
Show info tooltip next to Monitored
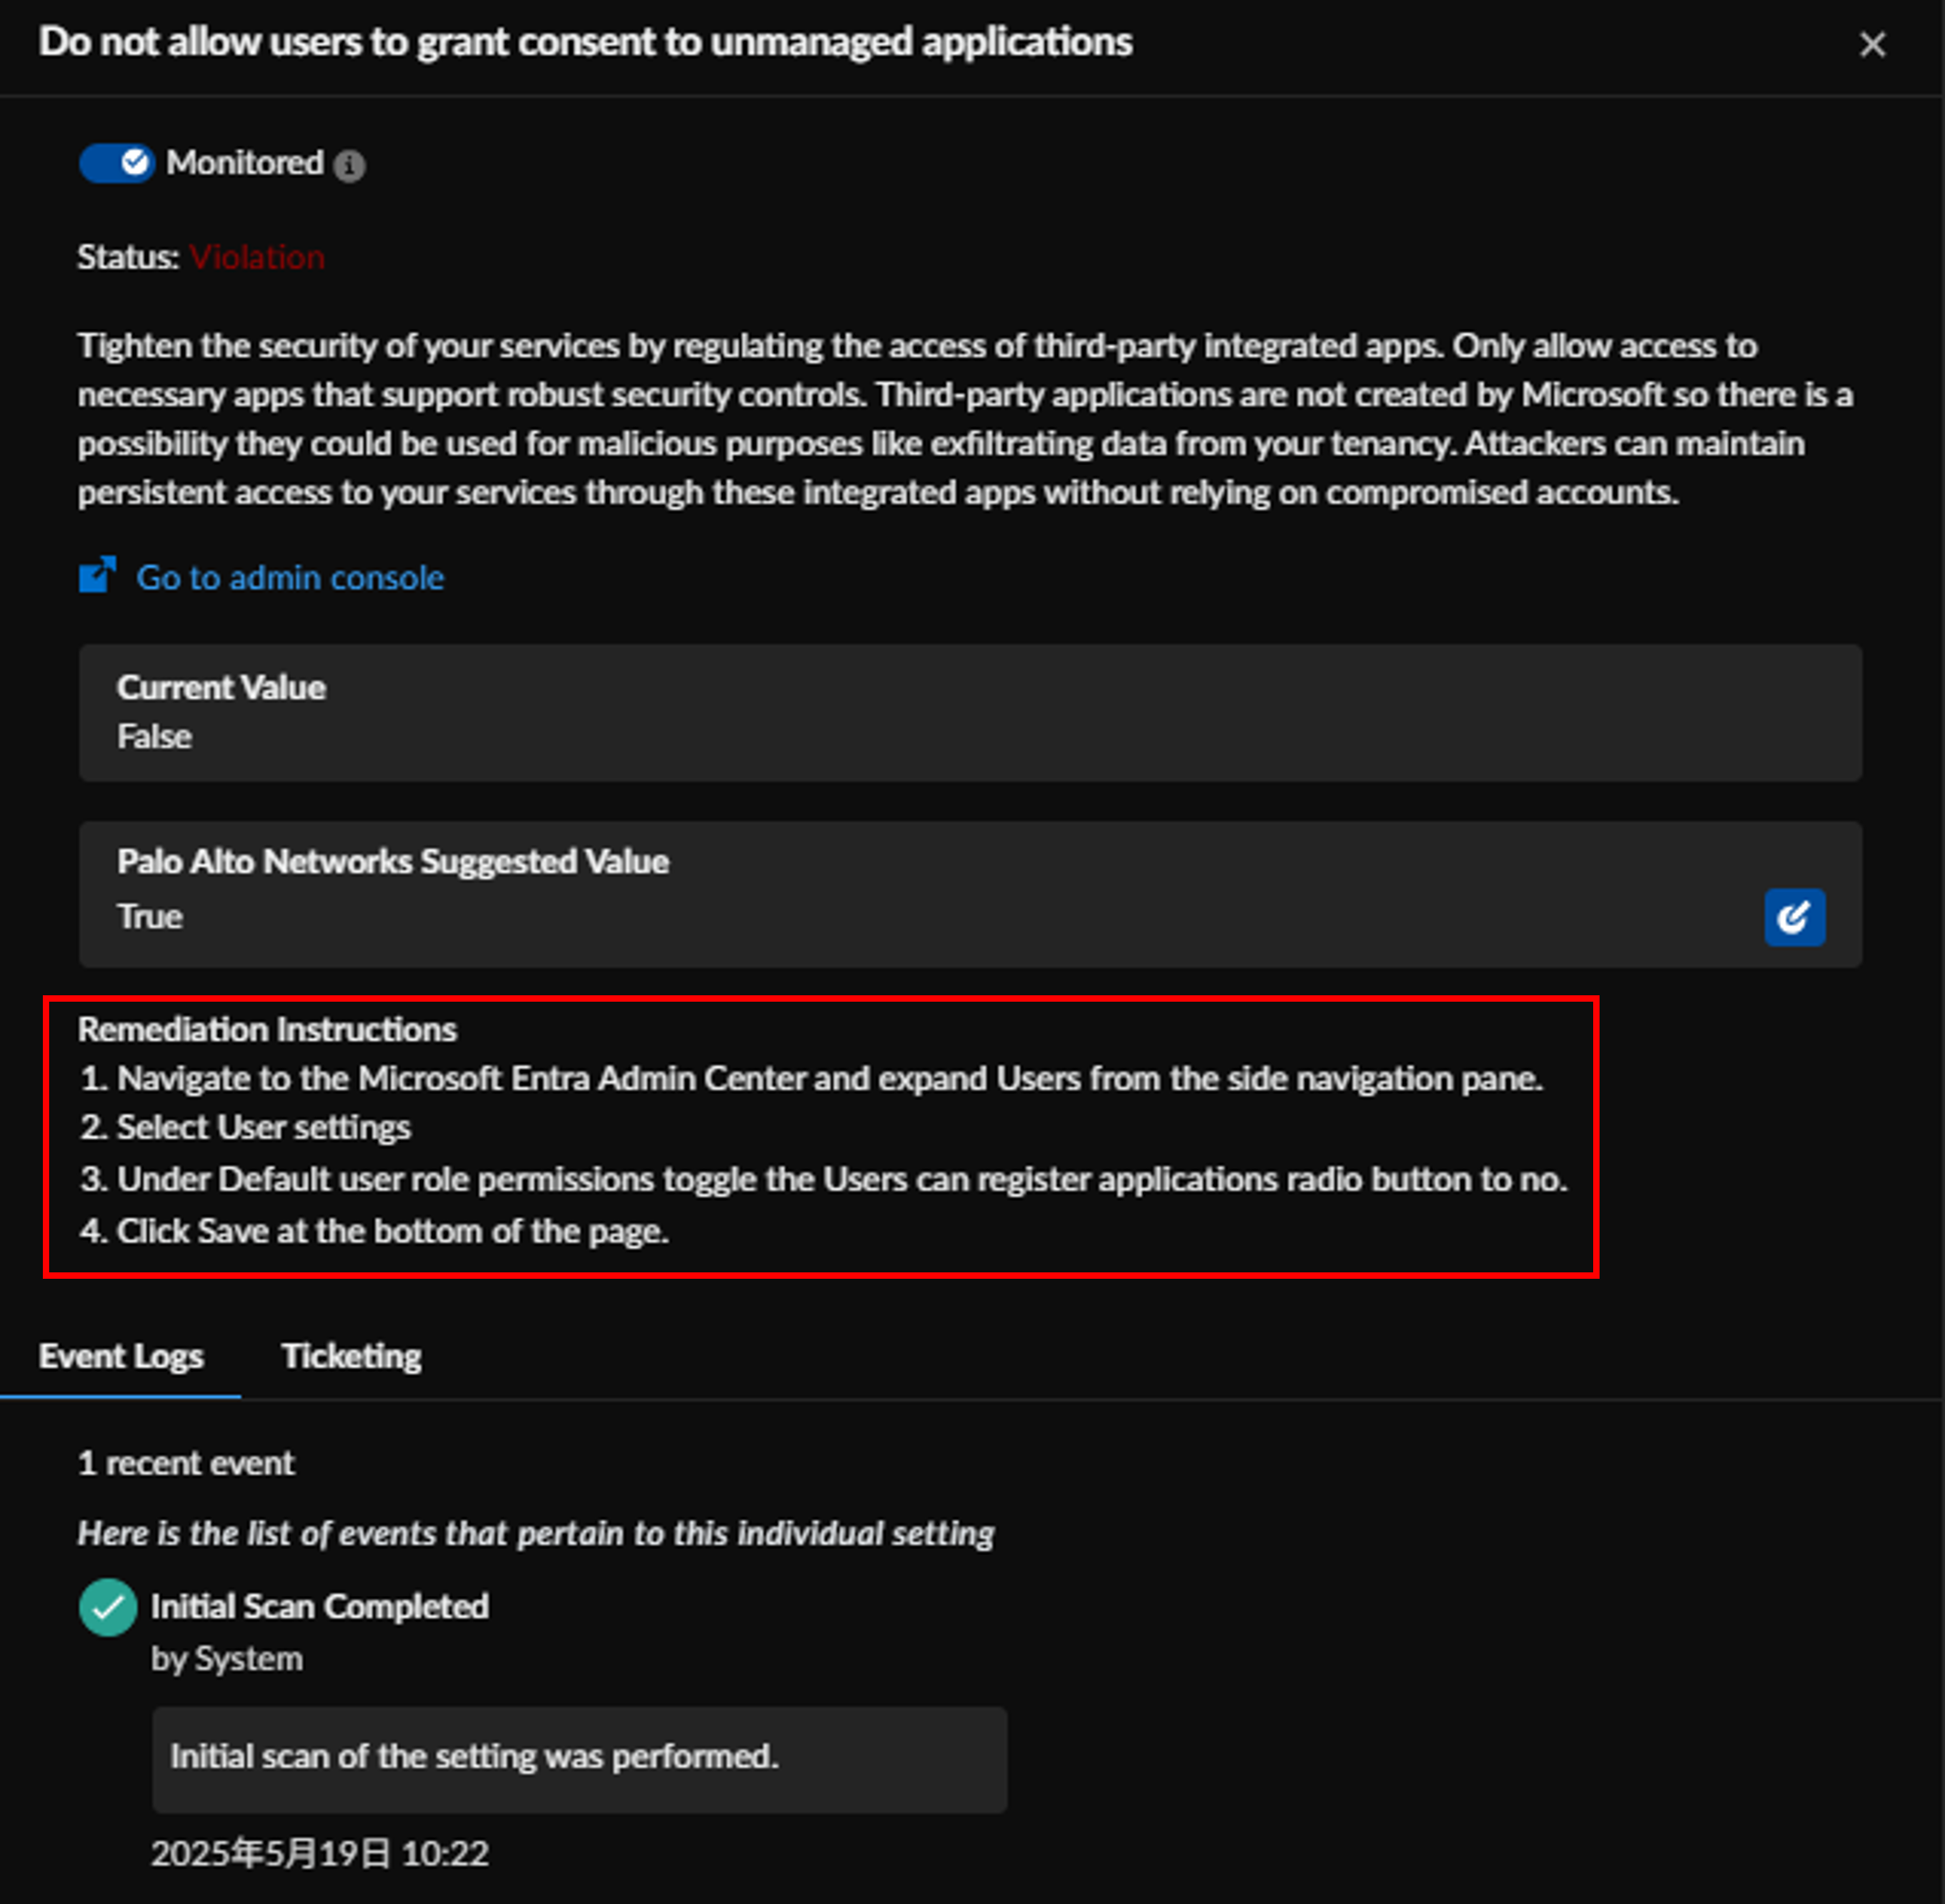pyautogui.click(x=349, y=165)
